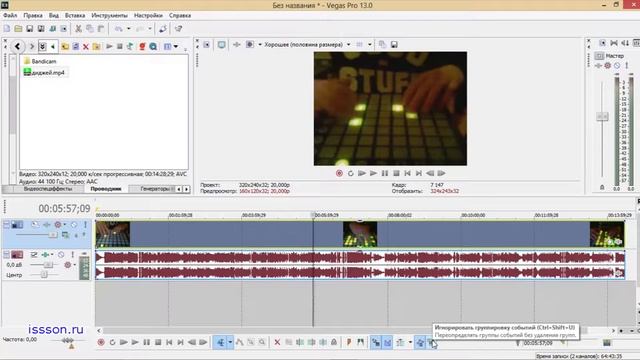
Task: Click the video track level slider
Action: [53, 235]
